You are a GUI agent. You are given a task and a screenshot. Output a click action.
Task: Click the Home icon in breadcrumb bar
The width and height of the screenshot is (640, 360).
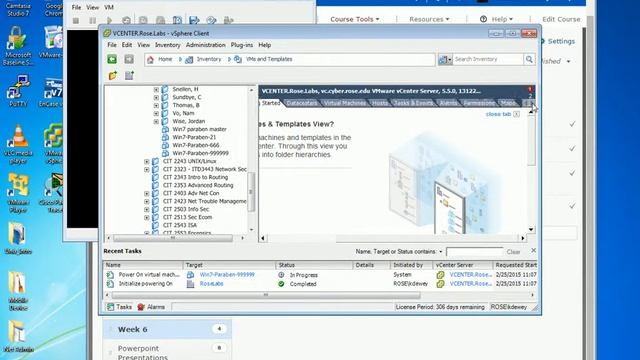pyautogui.click(x=150, y=60)
